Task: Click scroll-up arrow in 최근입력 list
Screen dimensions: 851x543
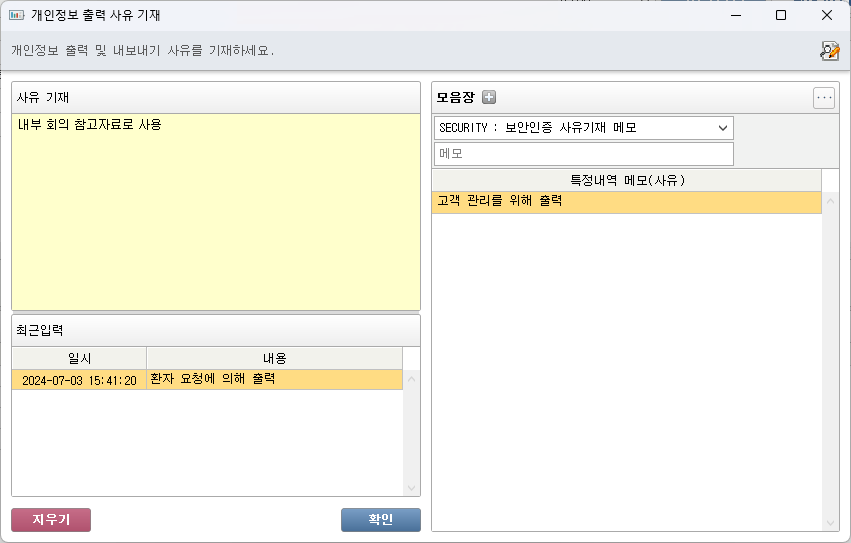Action: [411, 378]
